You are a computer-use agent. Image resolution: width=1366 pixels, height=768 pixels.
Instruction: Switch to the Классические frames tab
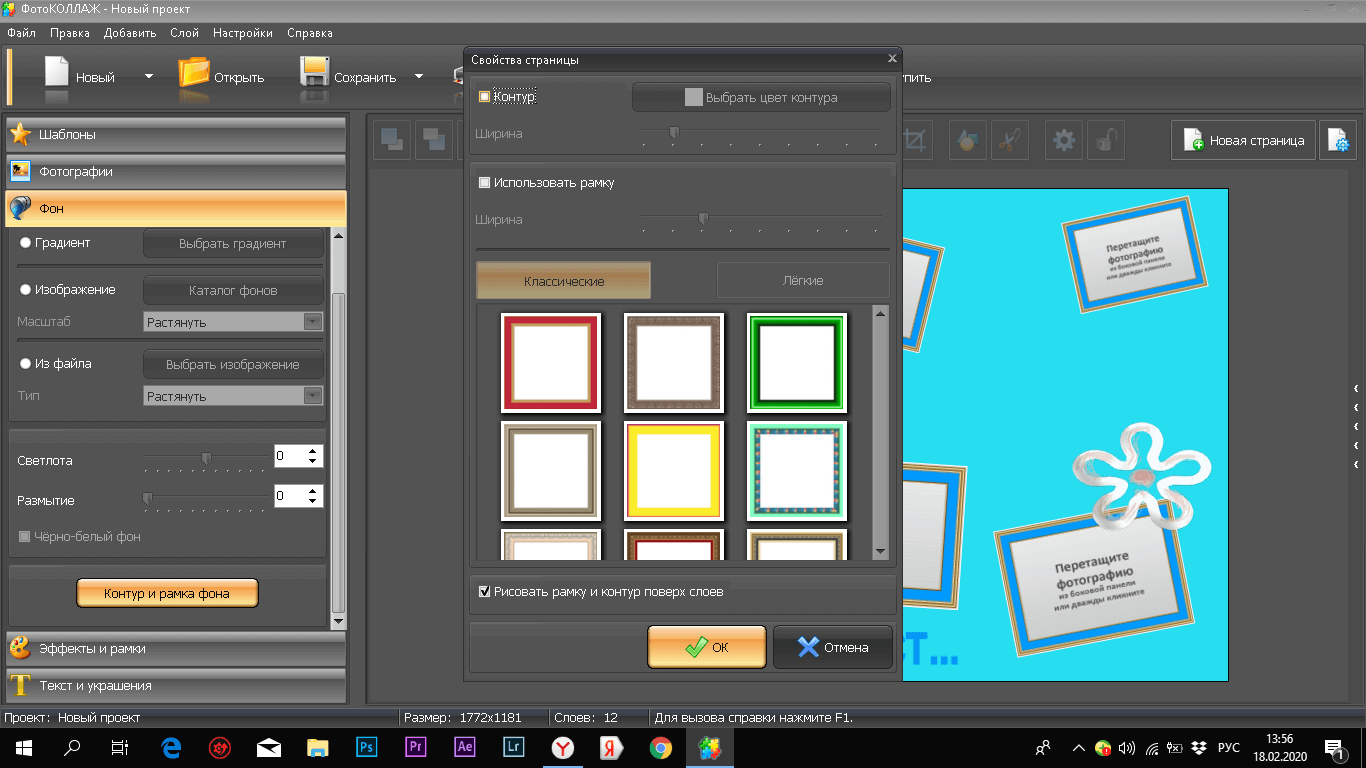click(564, 281)
